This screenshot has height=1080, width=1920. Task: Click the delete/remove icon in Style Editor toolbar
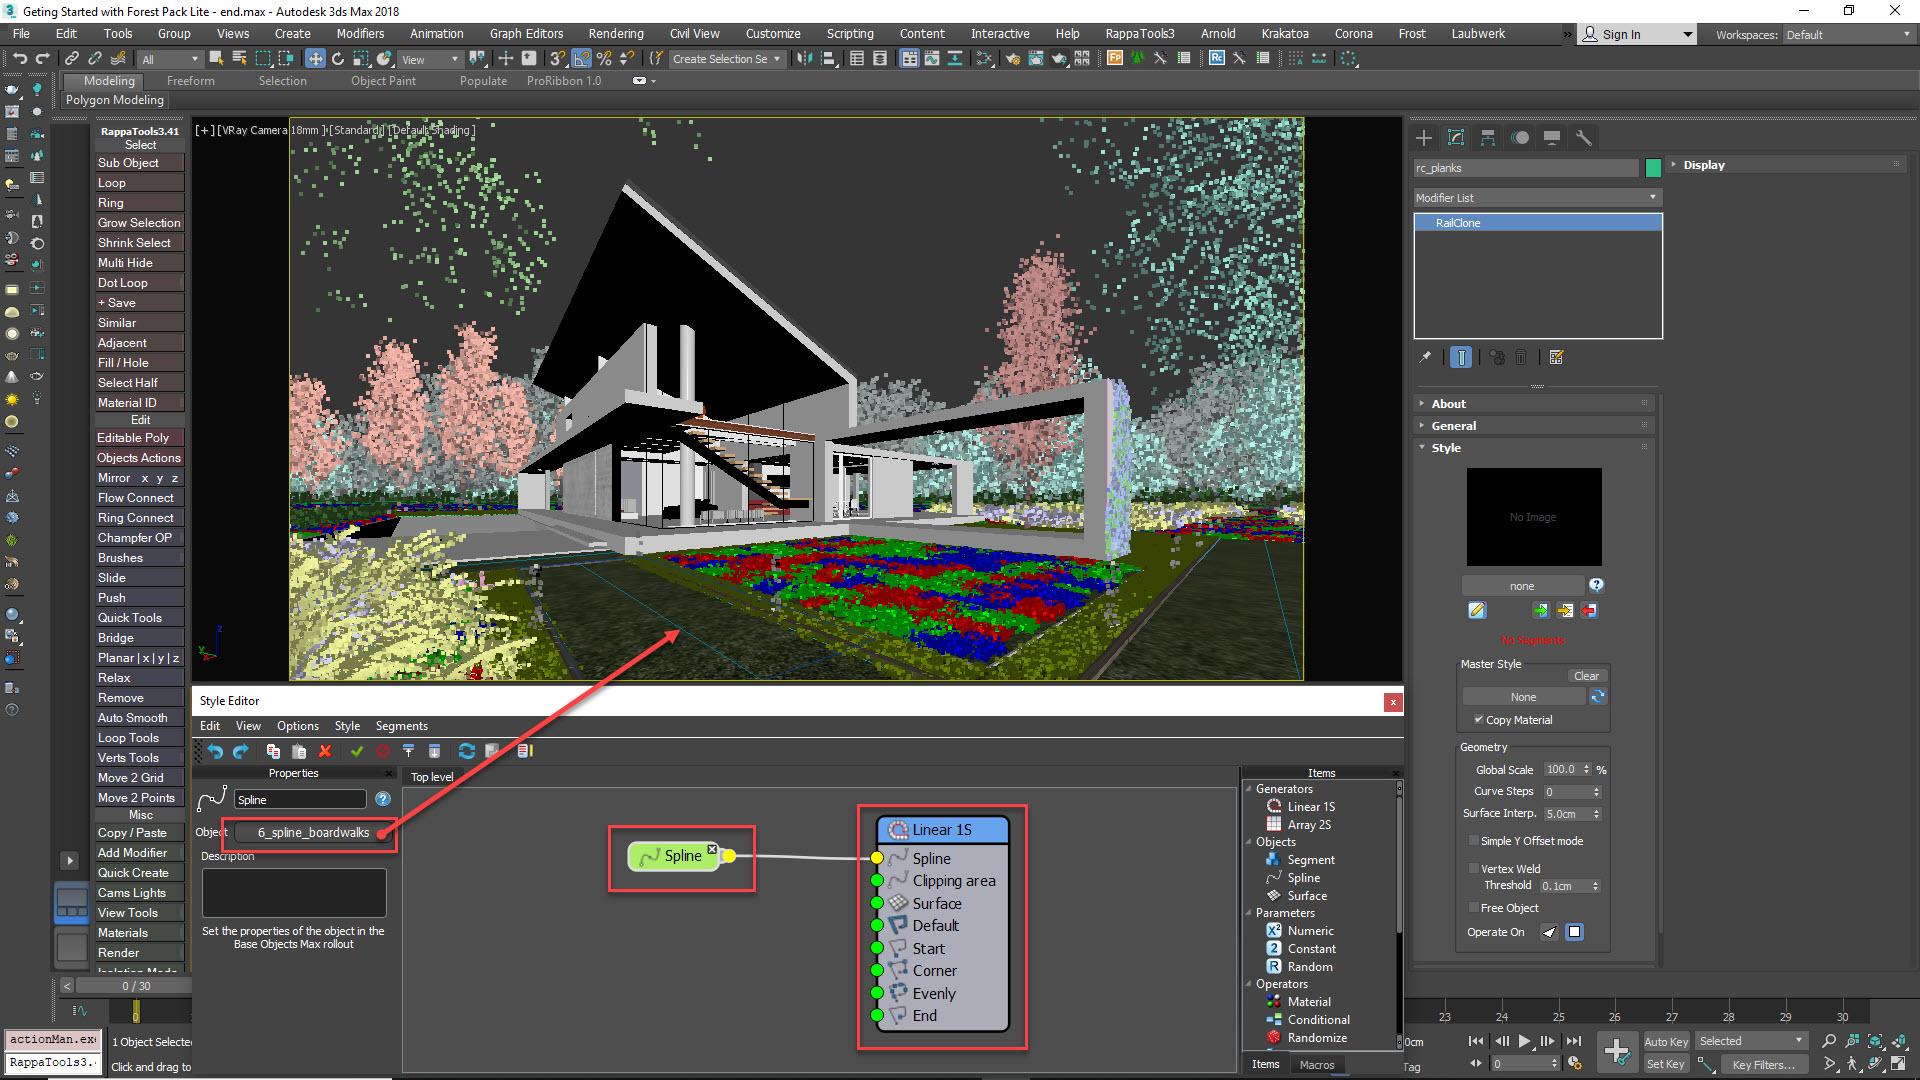[x=324, y=750]
